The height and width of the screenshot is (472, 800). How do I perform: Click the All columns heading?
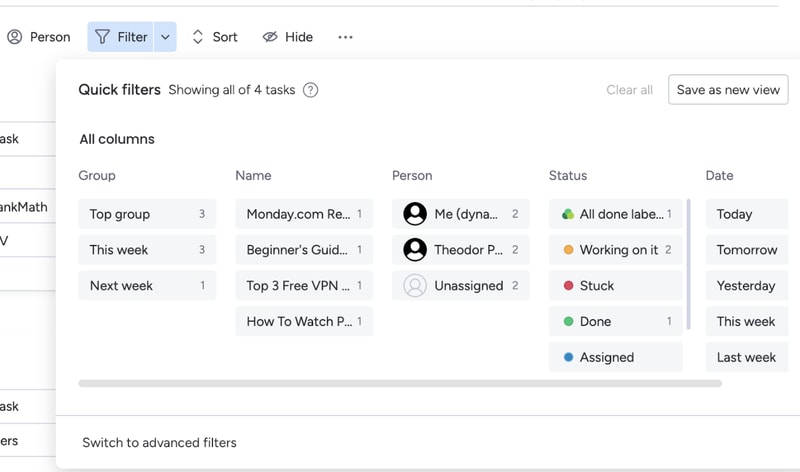(x=117, y=139)
